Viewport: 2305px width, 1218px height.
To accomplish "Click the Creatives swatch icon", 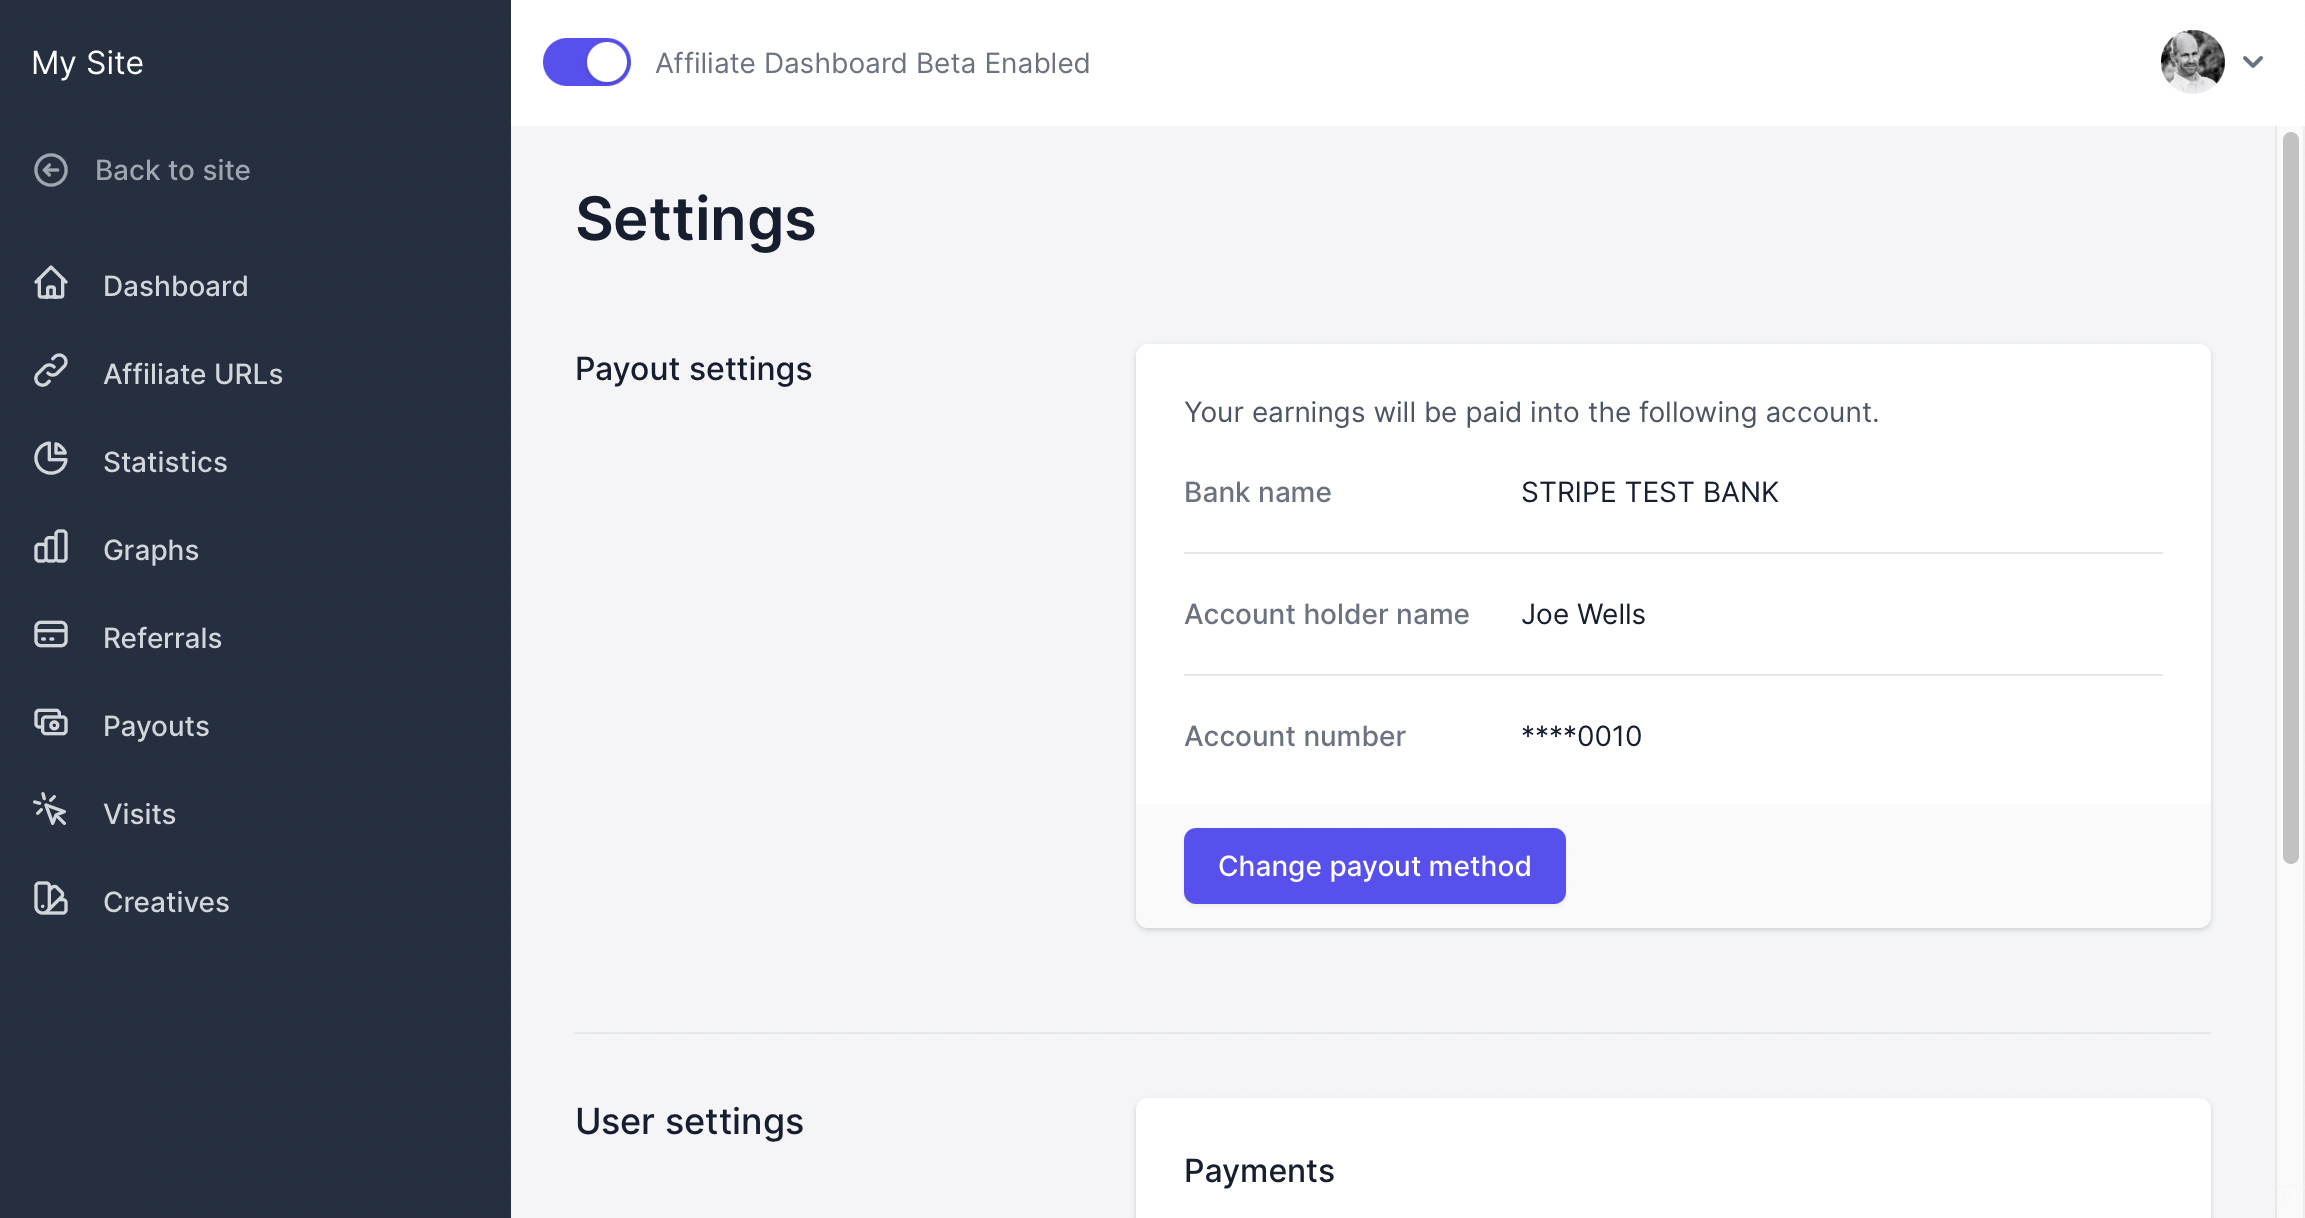I will [51, 899].
